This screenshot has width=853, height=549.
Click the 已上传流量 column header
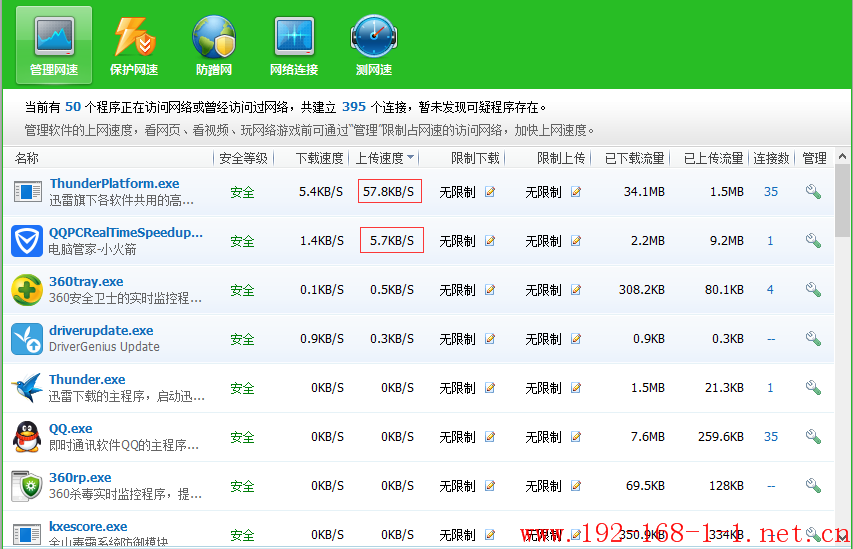[713, 158]
